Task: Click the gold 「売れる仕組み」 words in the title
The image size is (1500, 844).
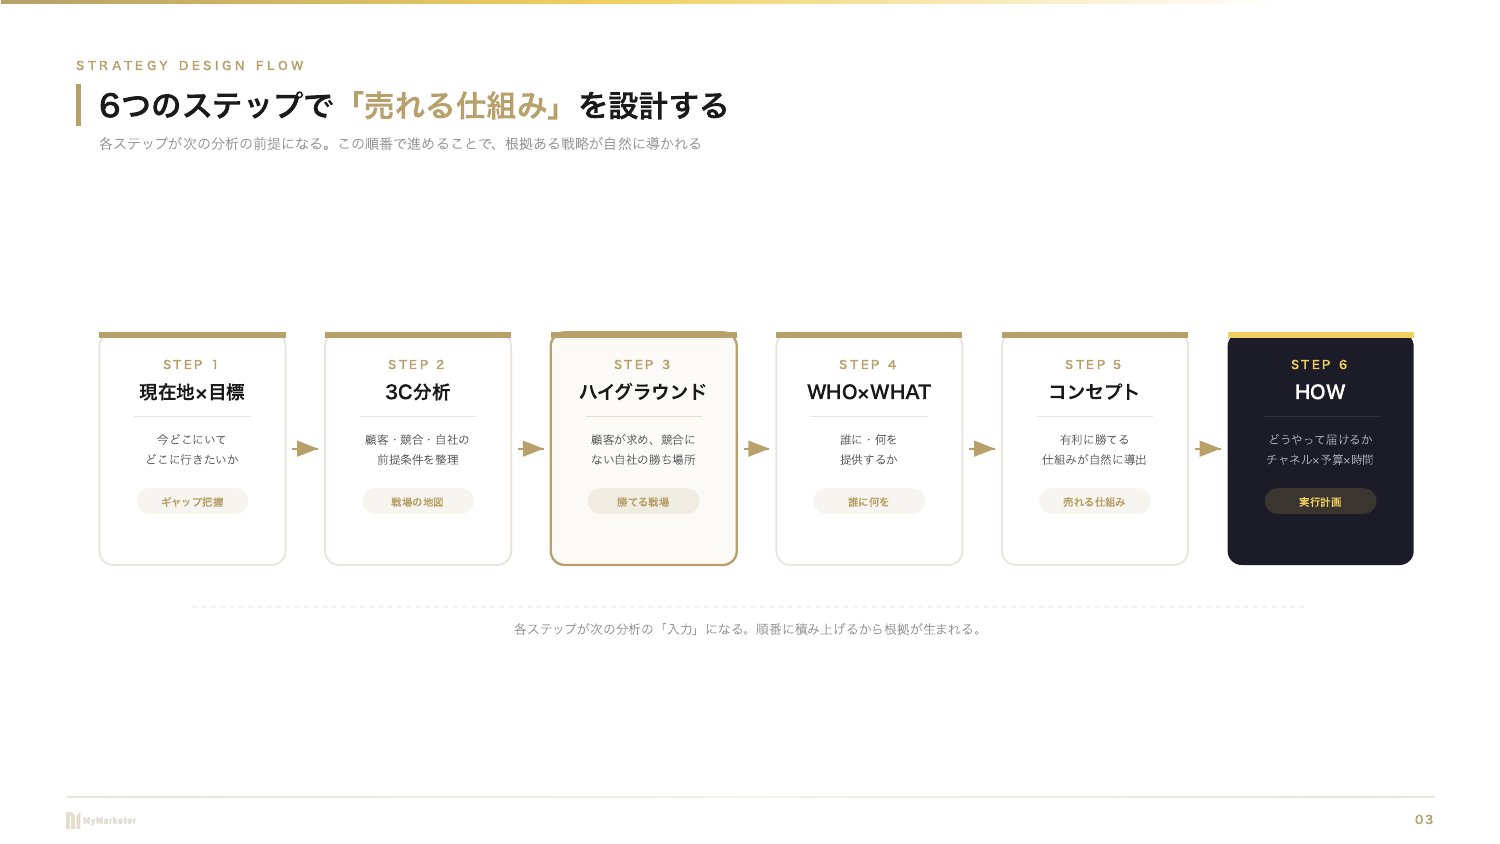Action: click(455, 106)
